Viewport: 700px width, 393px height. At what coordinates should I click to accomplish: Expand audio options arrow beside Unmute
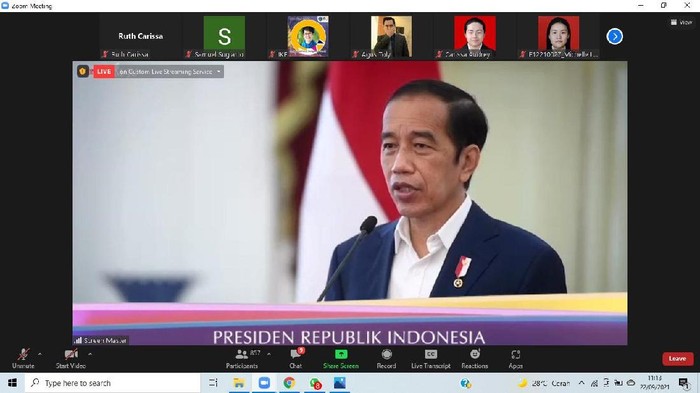(x=40, y=354)
